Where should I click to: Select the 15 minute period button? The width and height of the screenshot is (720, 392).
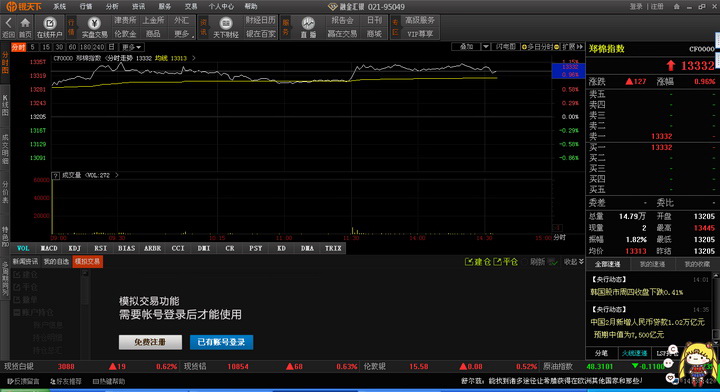[x=45, y=47]
